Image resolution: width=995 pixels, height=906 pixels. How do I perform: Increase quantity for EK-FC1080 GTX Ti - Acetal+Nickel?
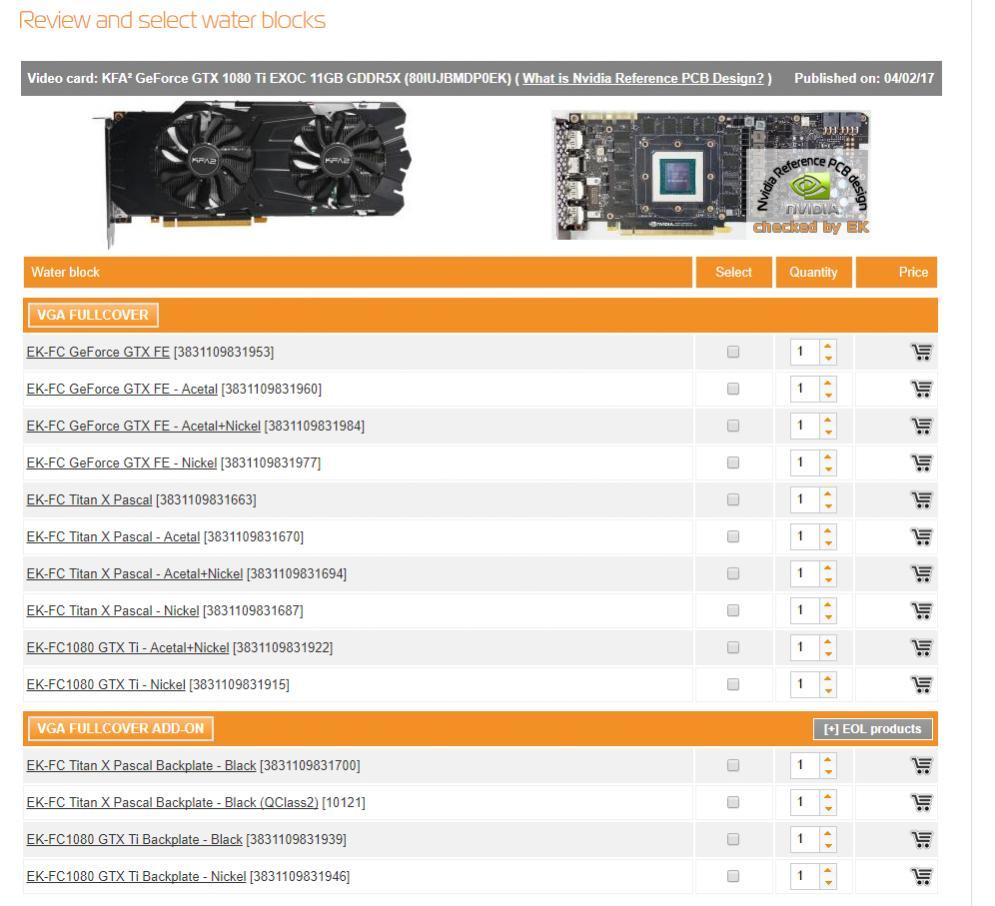point(828,641)
